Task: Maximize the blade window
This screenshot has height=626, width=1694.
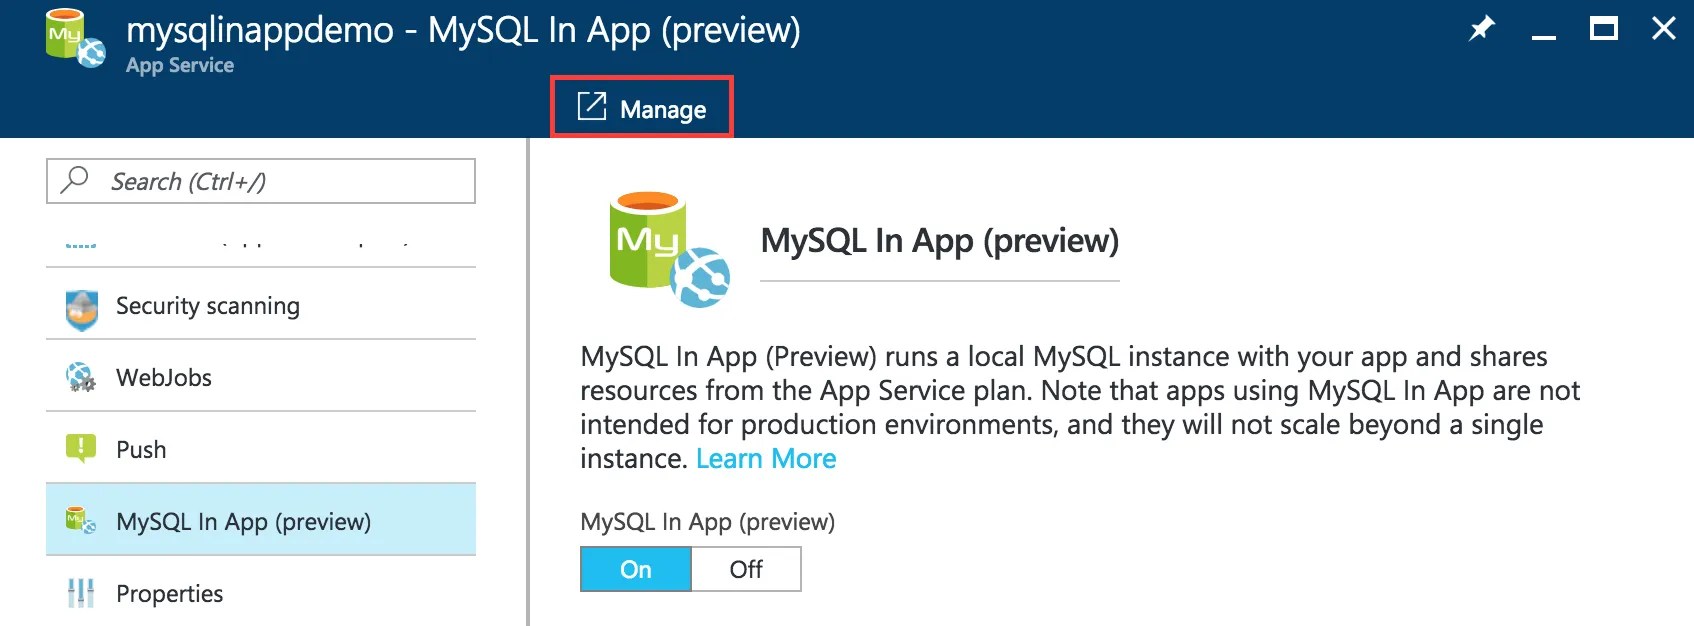Action: [1604, 28]
